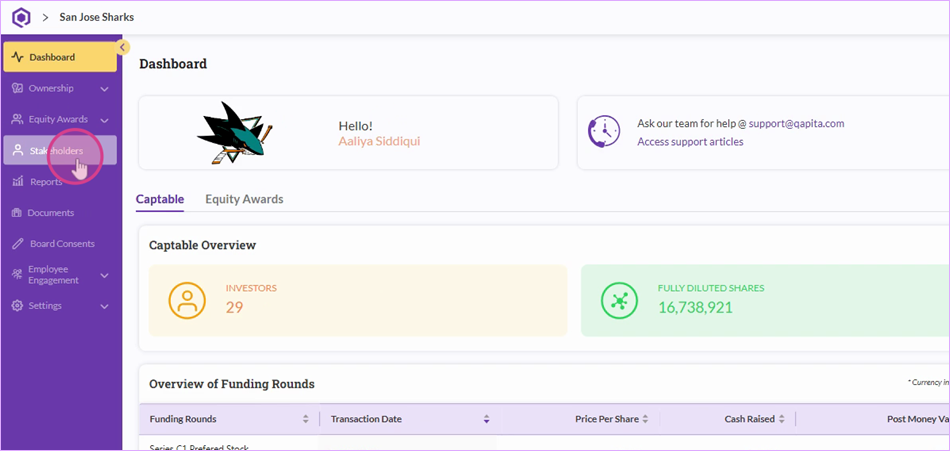
Task: Click the Equity Awards people icon
Action: (18, 119)
